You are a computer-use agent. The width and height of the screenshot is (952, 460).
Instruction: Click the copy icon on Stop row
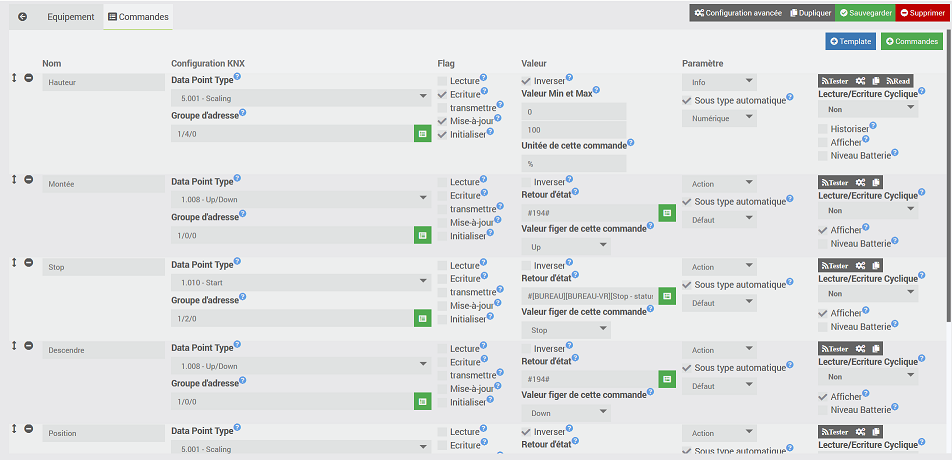pos(876,265)
